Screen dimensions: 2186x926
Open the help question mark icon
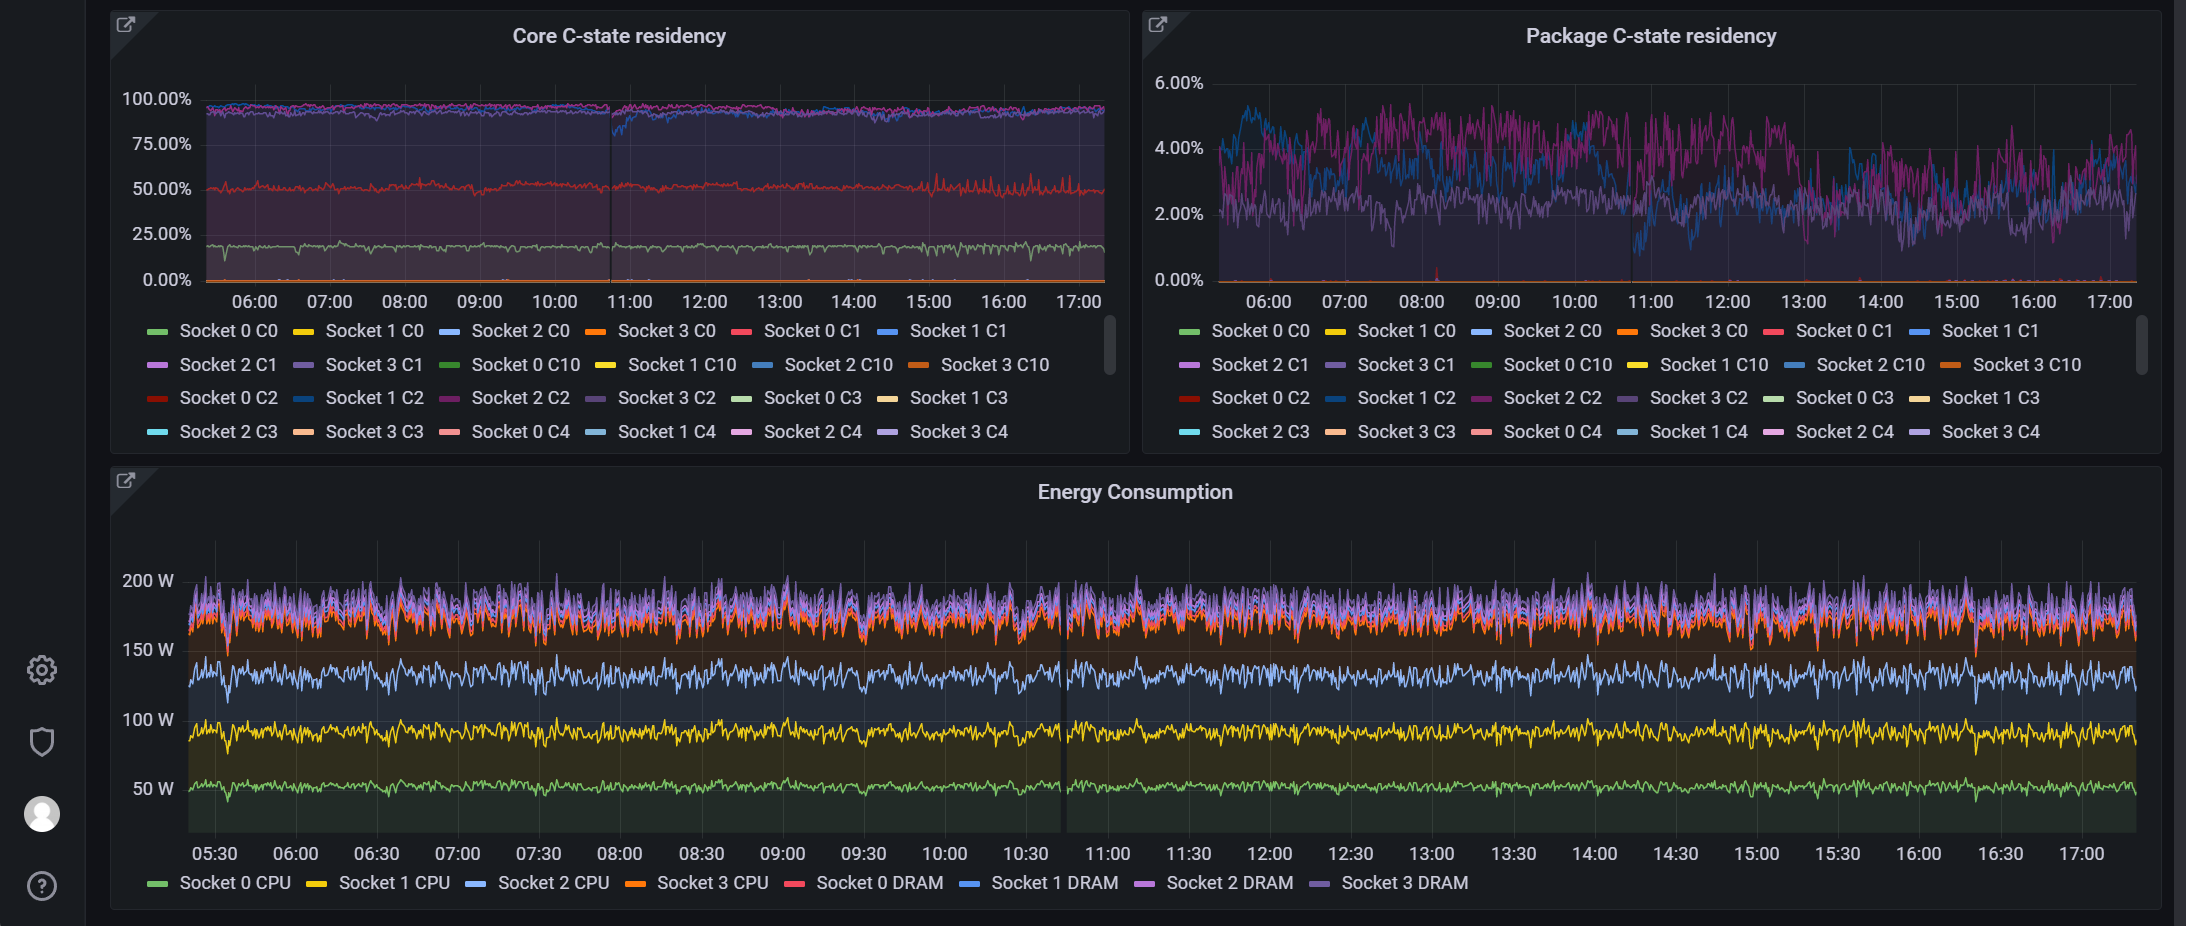pyautogui.click(x=42, y=886)
